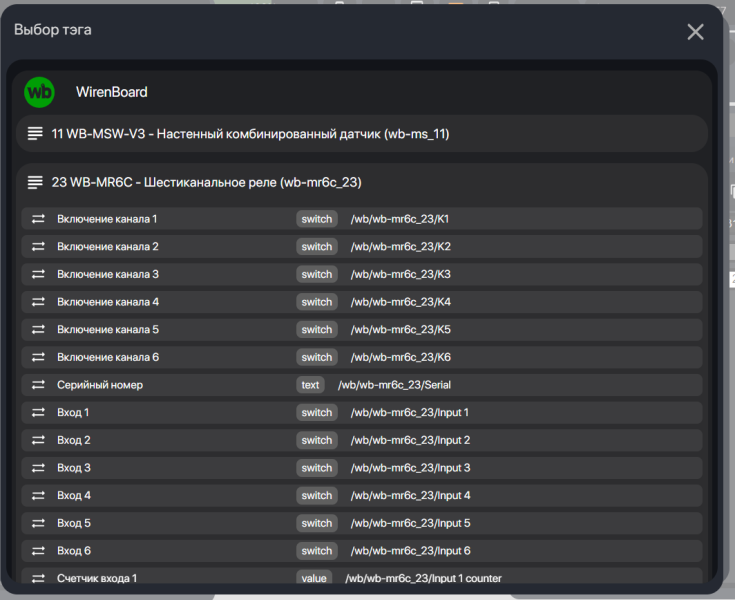Viewport: 735px width, 600px height.
Task: Expand the 11 WB-MSW-V3 wall sensor group
Action: pos(361,134)
